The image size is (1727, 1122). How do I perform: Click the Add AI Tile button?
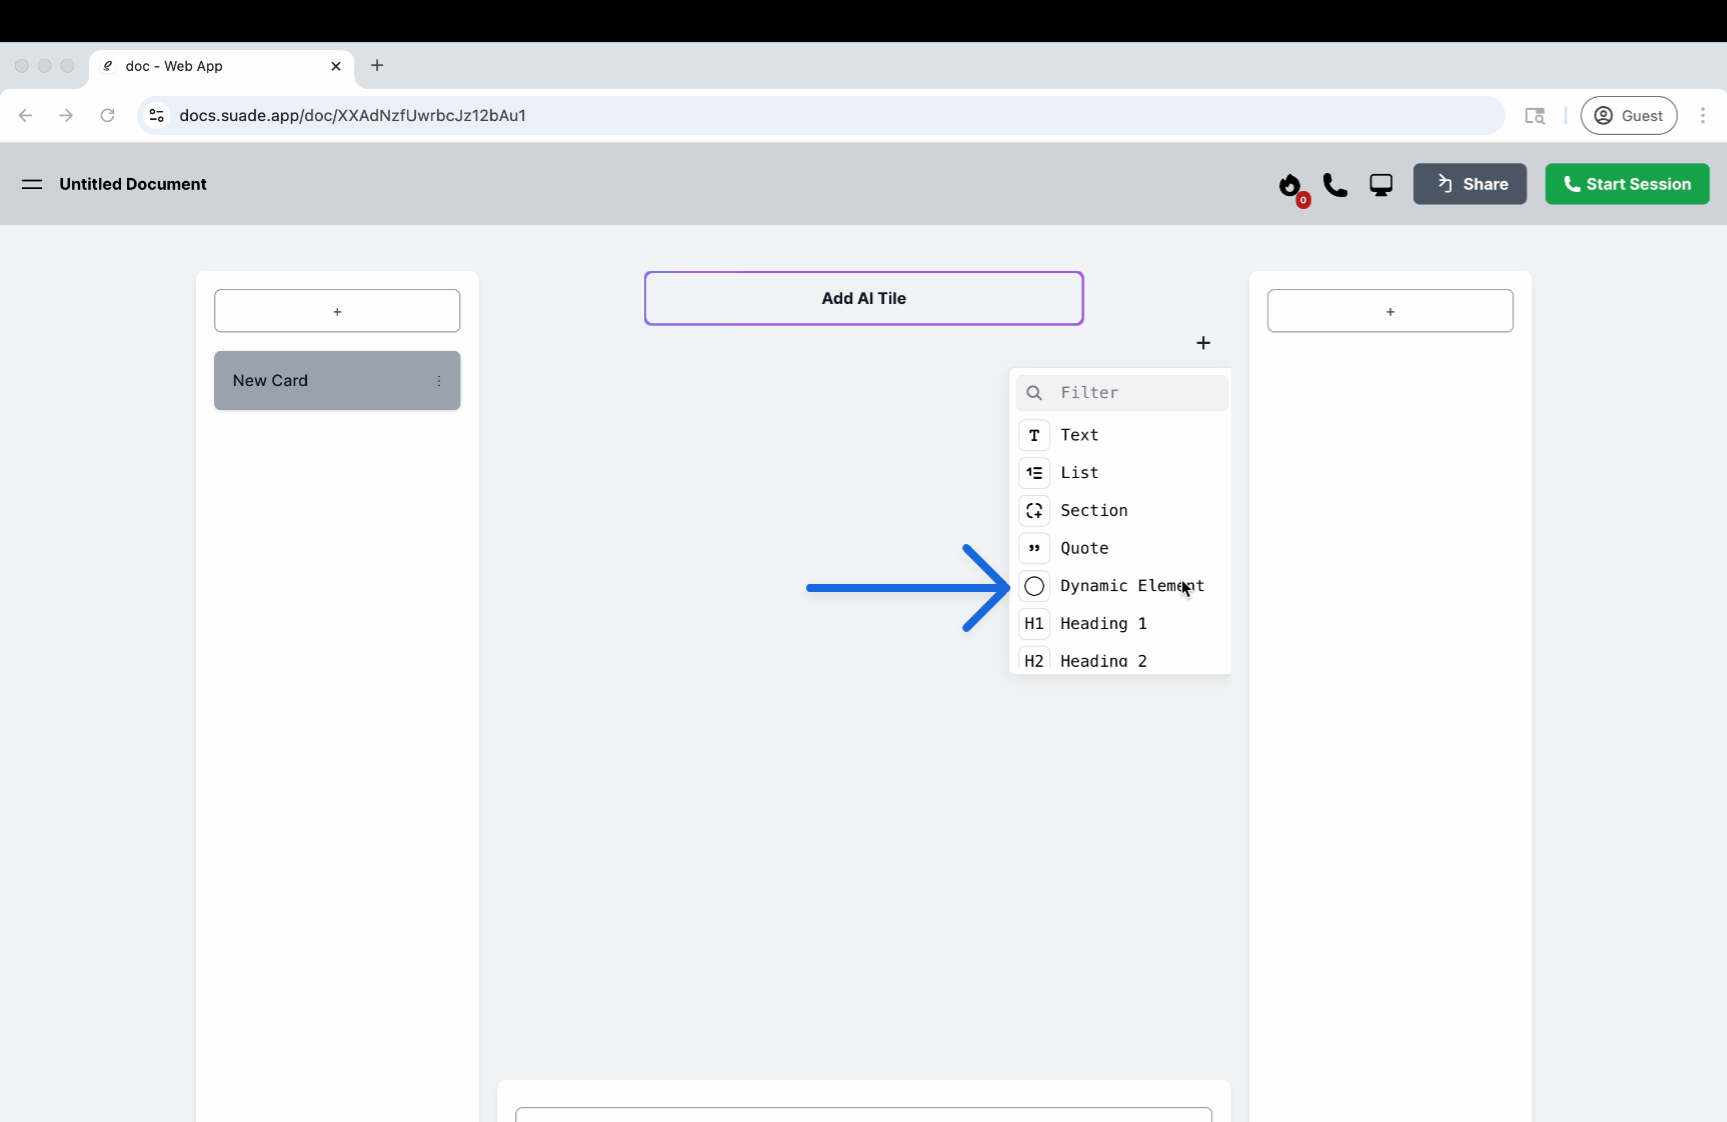click(x=864, y=298)
